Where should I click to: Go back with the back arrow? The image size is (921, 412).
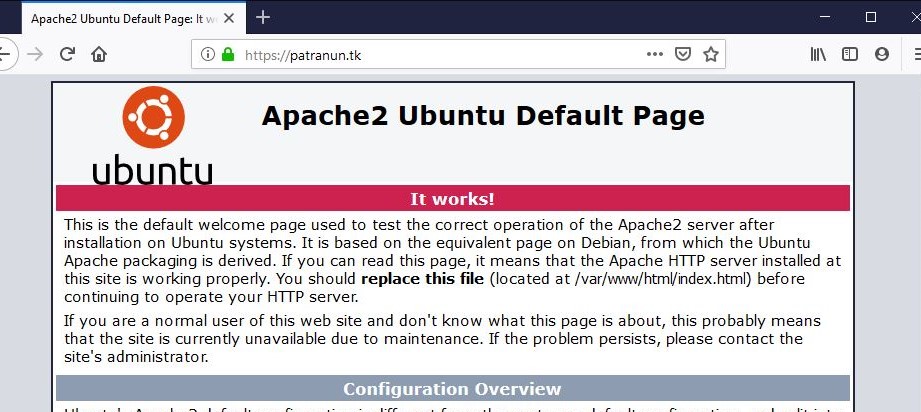point(5,54)
